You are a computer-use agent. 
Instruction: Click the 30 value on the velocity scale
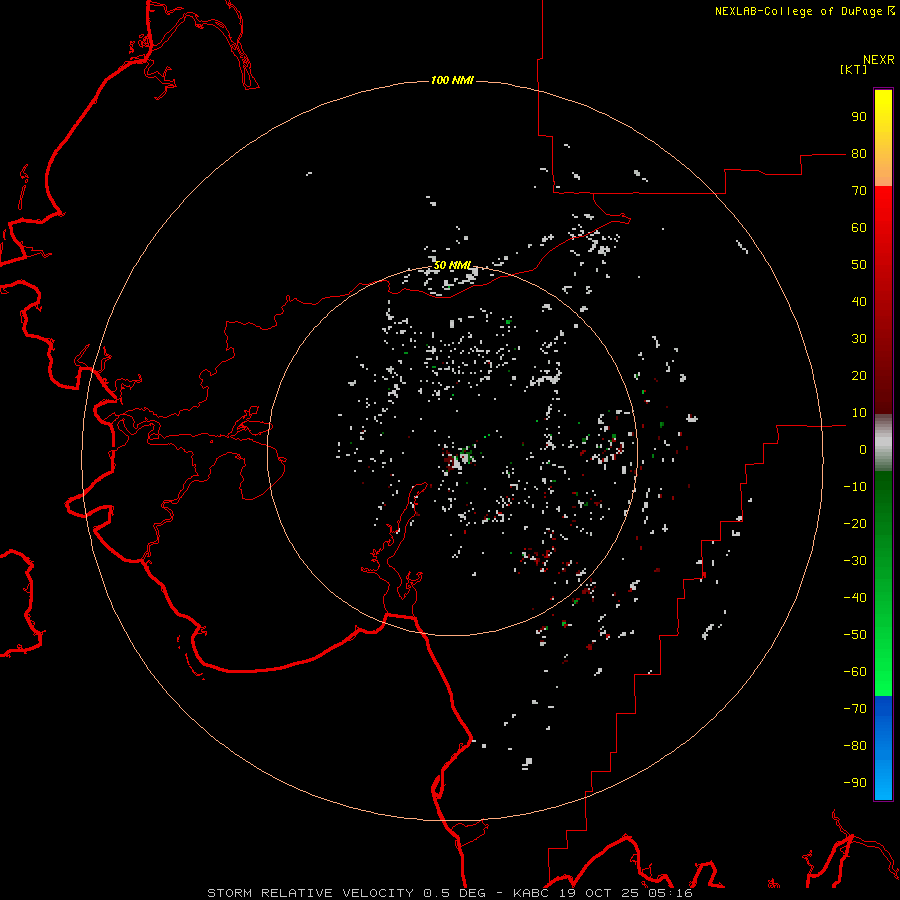pos(859,339)
